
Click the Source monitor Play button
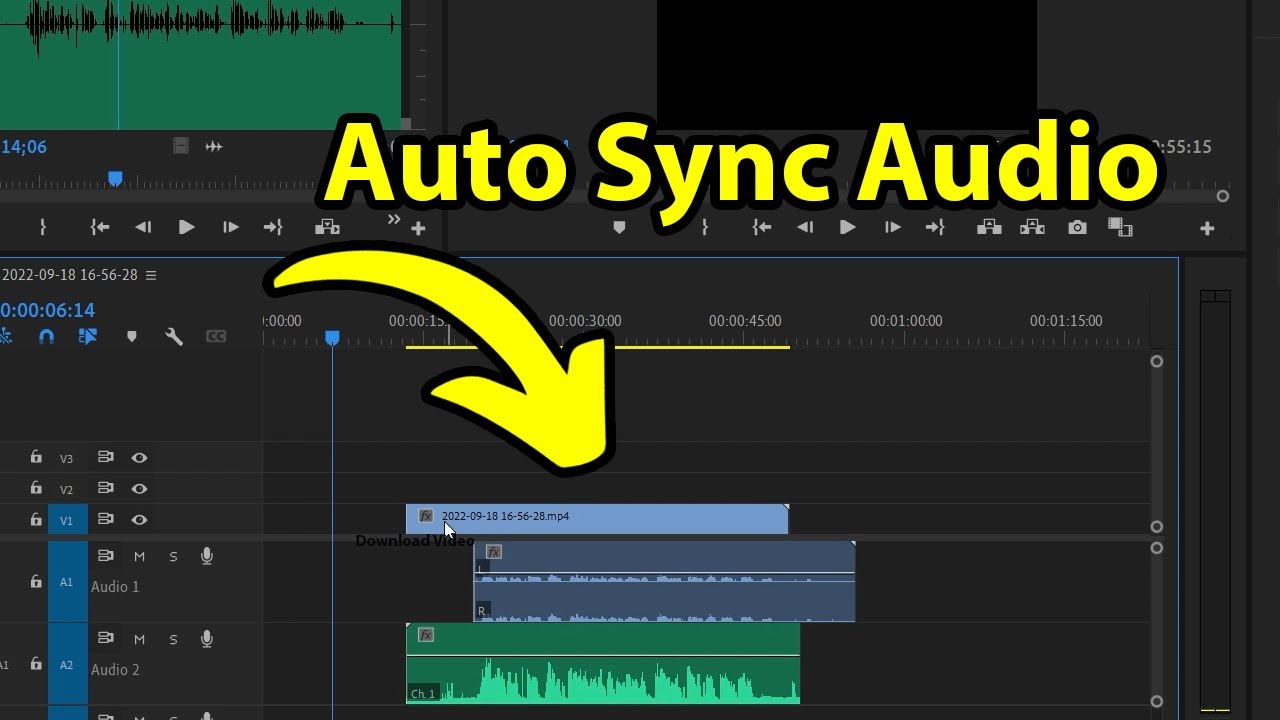186,228
